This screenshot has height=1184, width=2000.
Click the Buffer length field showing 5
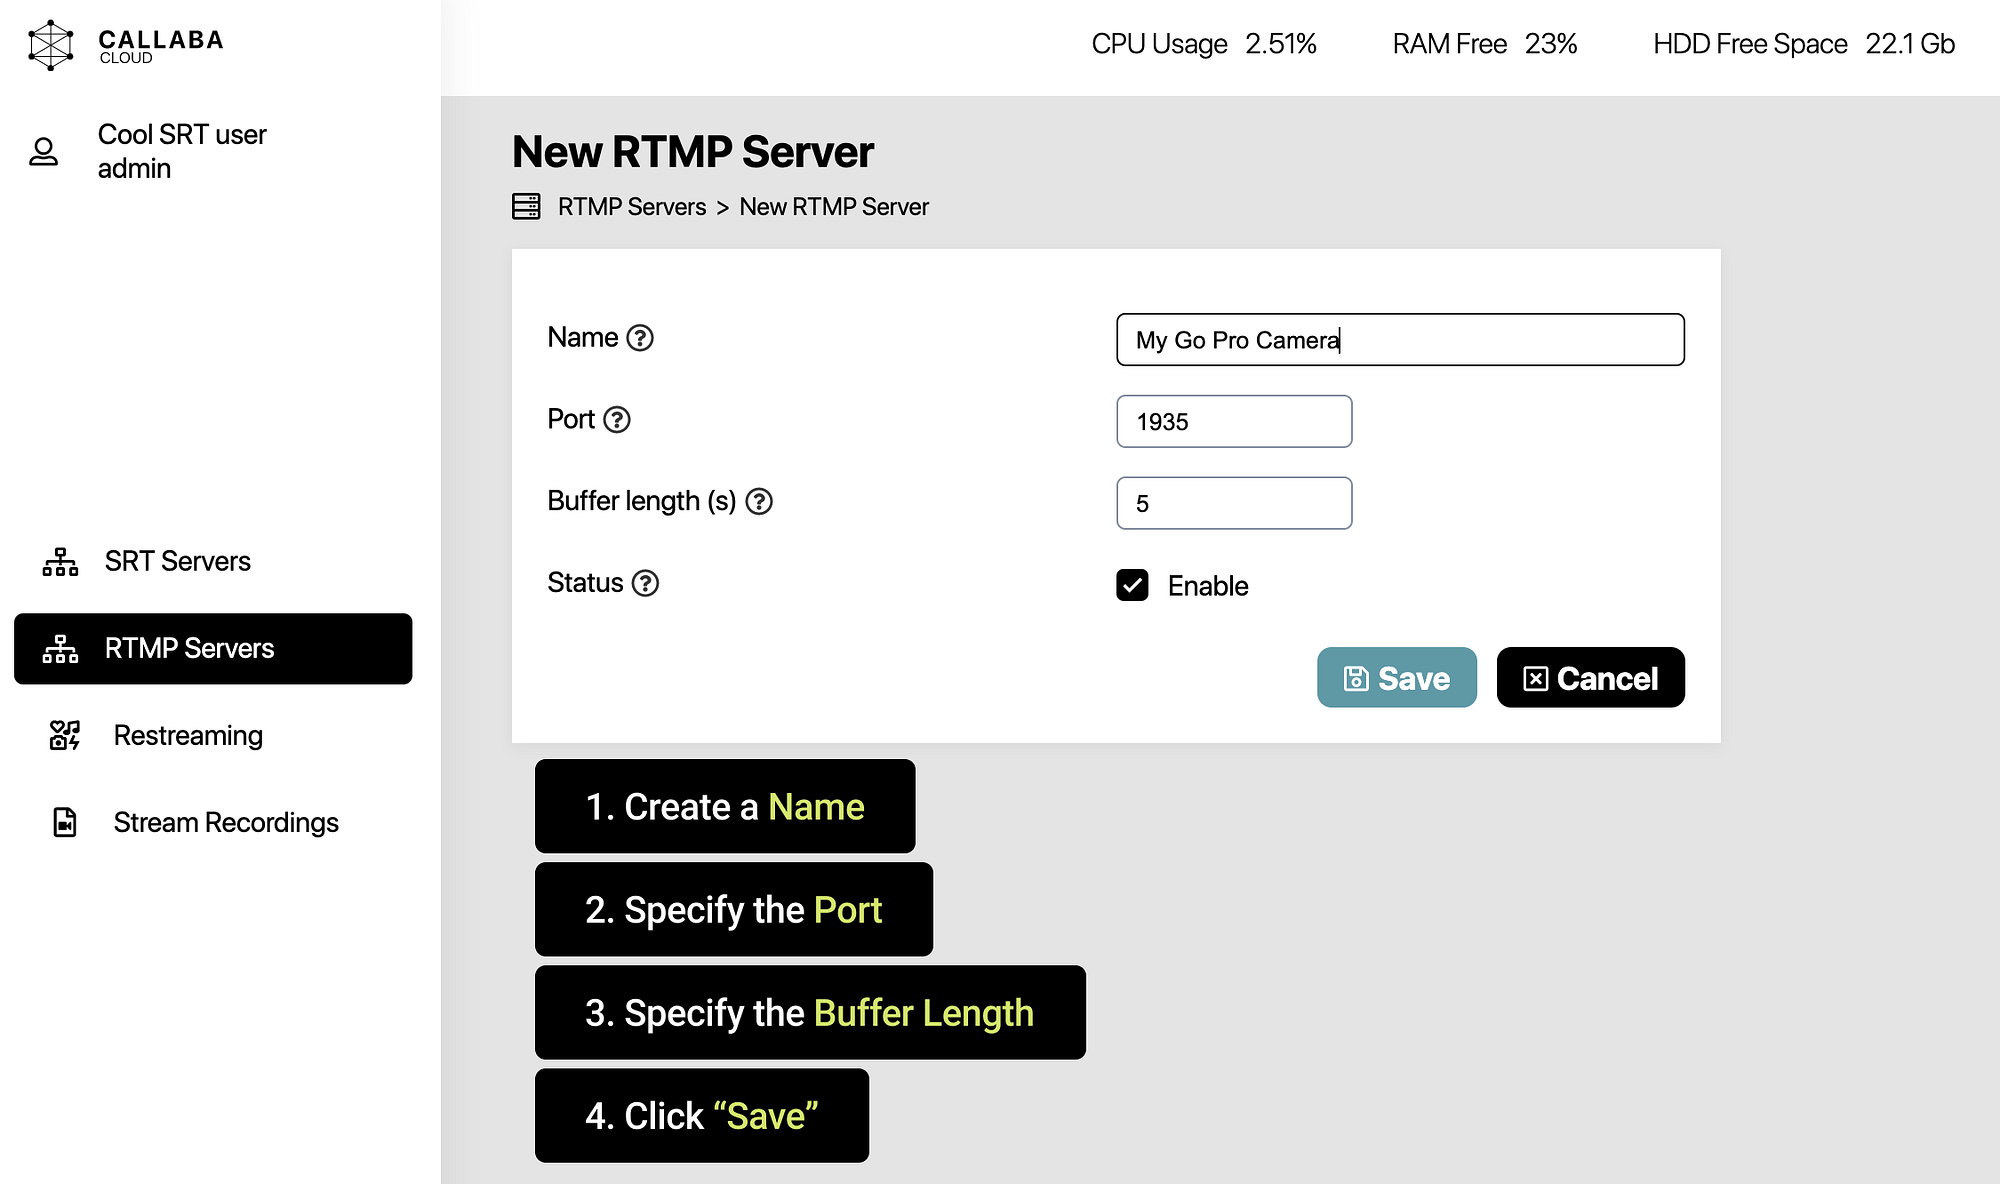click(1234, 503)
